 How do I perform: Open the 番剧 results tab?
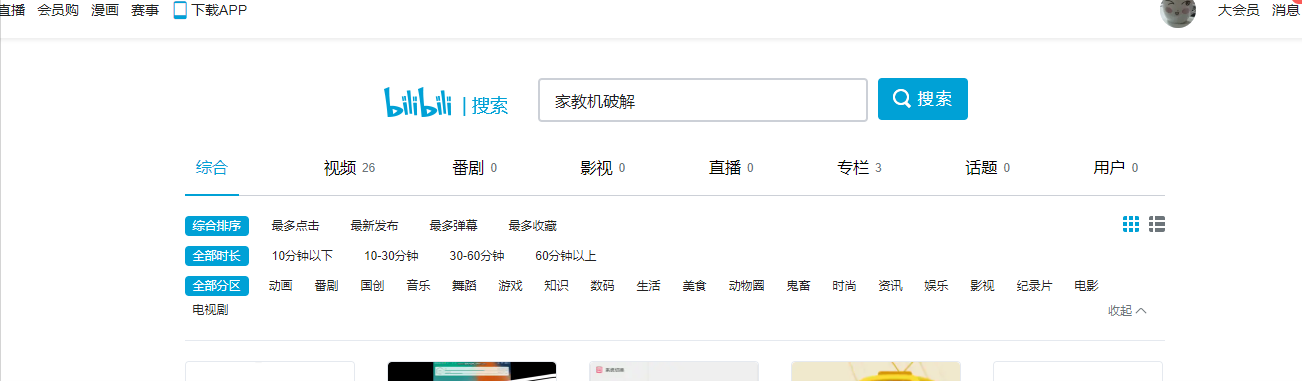475,168
